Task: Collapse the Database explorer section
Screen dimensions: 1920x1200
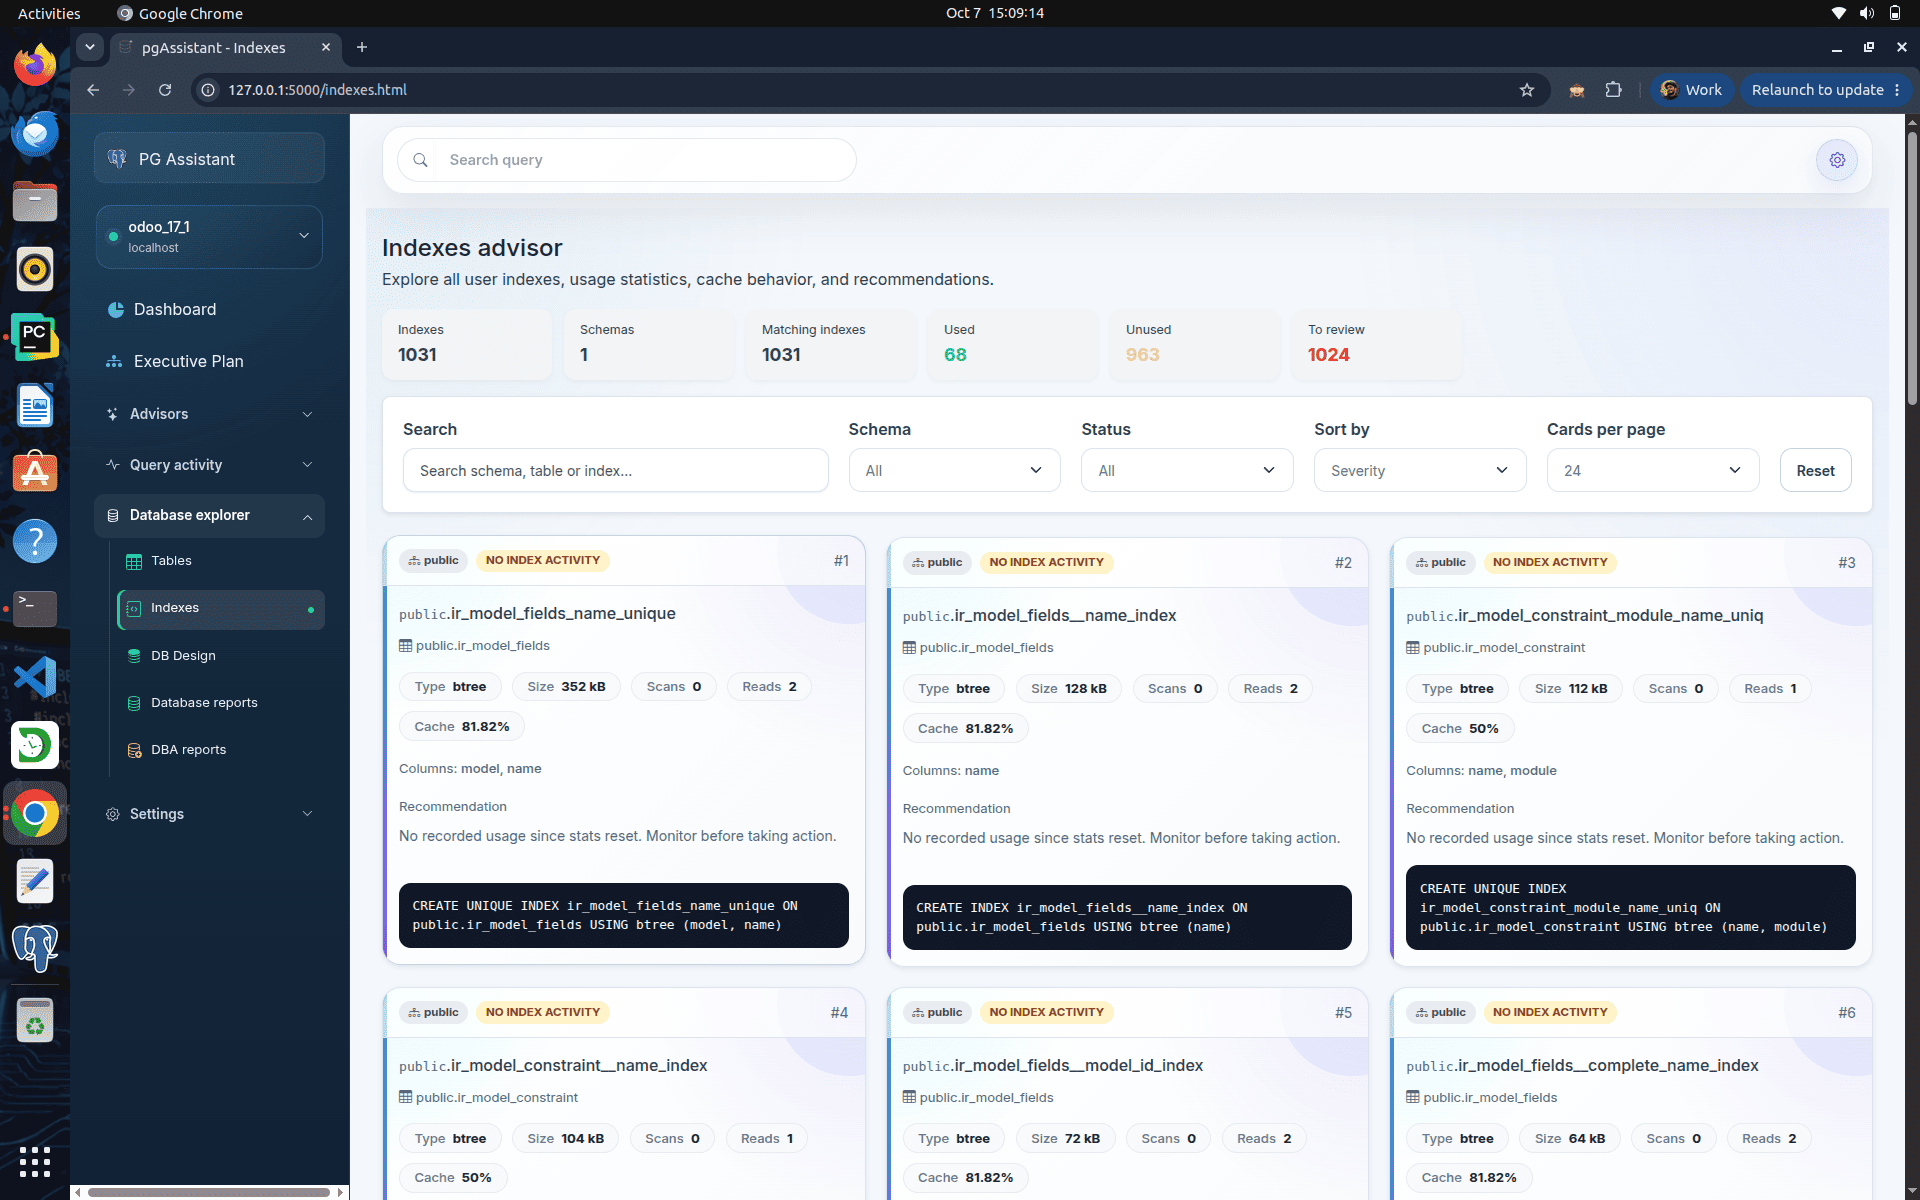Action: coord(209,516)
